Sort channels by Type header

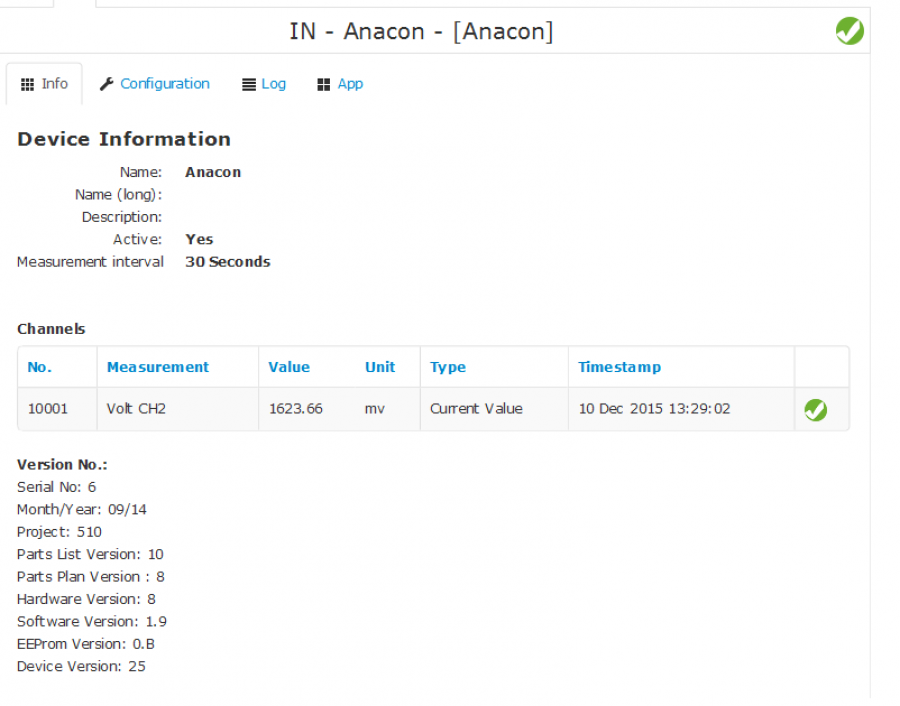[x=448, y=367]
